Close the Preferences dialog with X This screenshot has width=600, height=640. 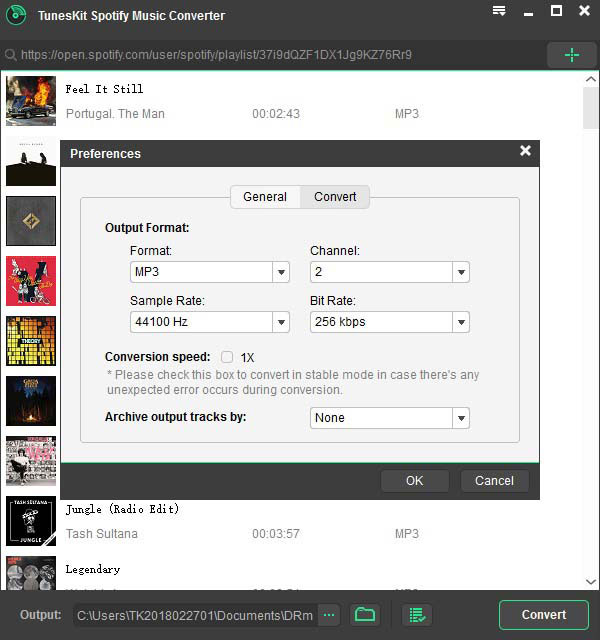pyautogui.click(x=525, y=152)
